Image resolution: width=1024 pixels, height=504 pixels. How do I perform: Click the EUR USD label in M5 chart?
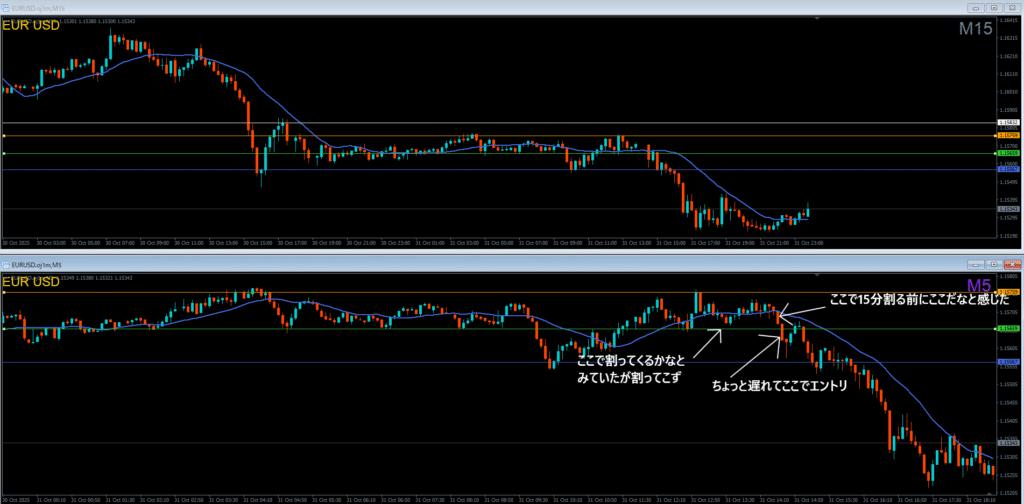click(31, 282)
